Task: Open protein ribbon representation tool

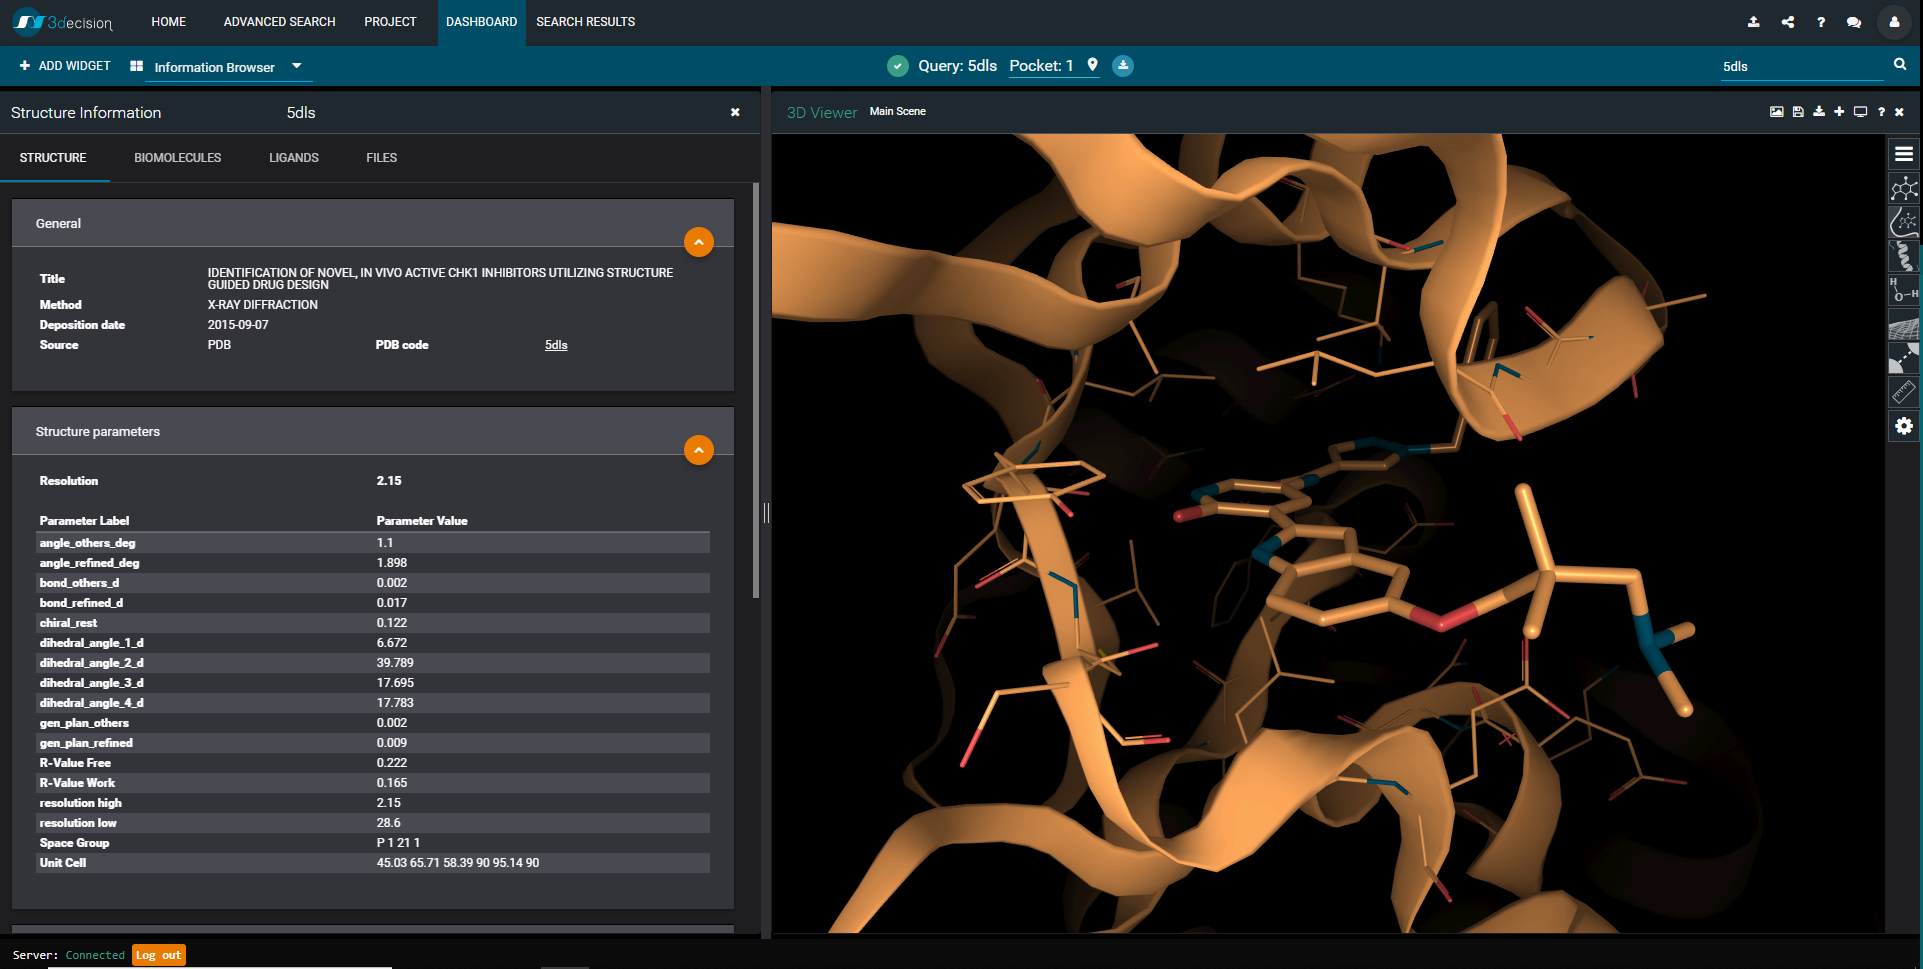Action: click(1903, 256)
